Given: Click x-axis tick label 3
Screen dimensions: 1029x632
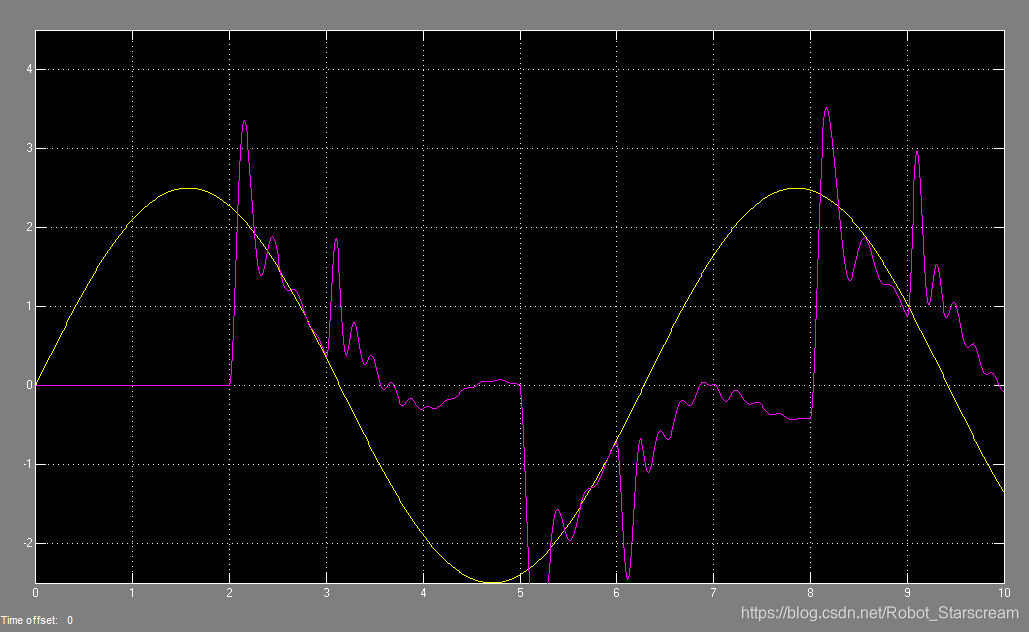Looking at the screenshot, I should 327,593.
